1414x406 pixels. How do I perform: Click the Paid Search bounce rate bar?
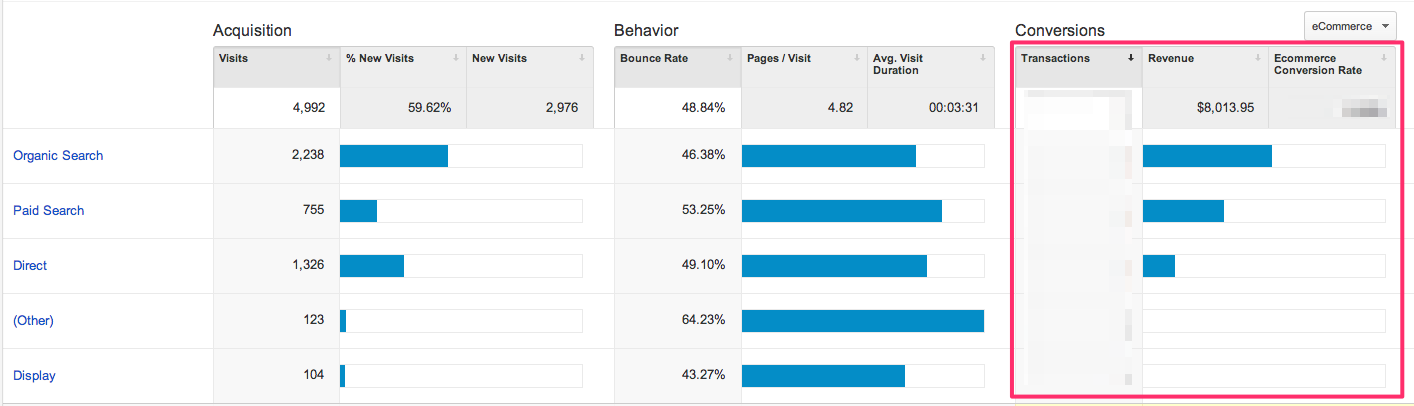[x=841, y=211]
